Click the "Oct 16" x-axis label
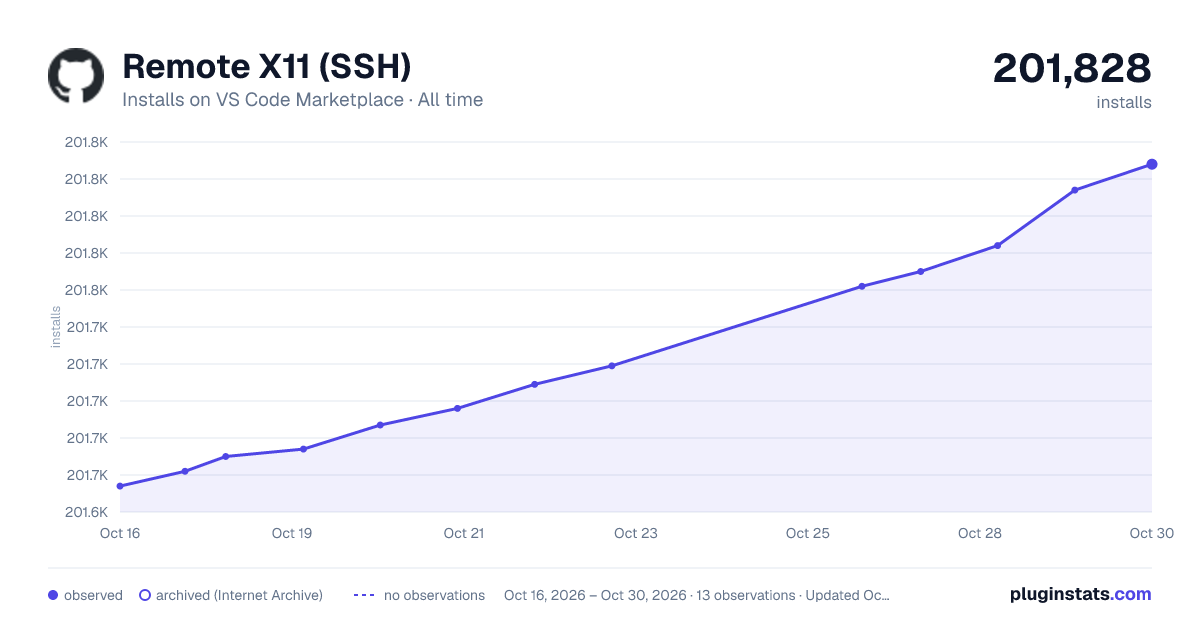The height and width of the screenshot is (630, 1200). click(120, 533)
